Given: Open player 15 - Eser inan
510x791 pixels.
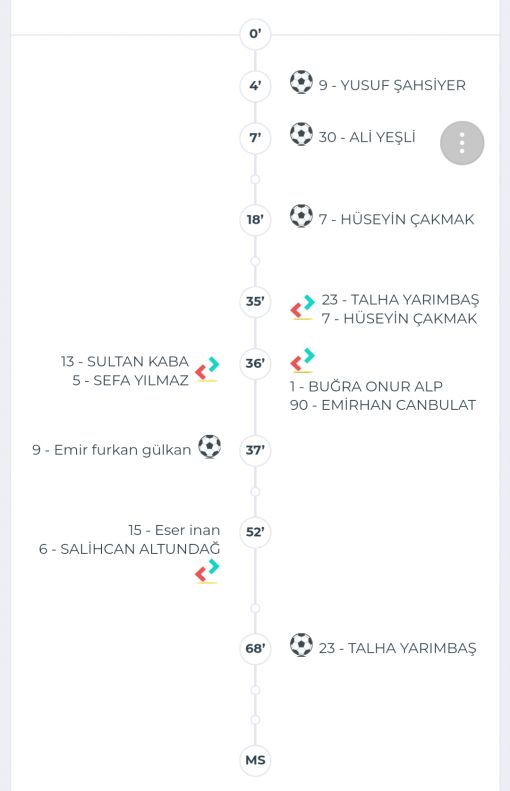Looking at the screenshot, I should pyautogui.click(x=174, y=530).
